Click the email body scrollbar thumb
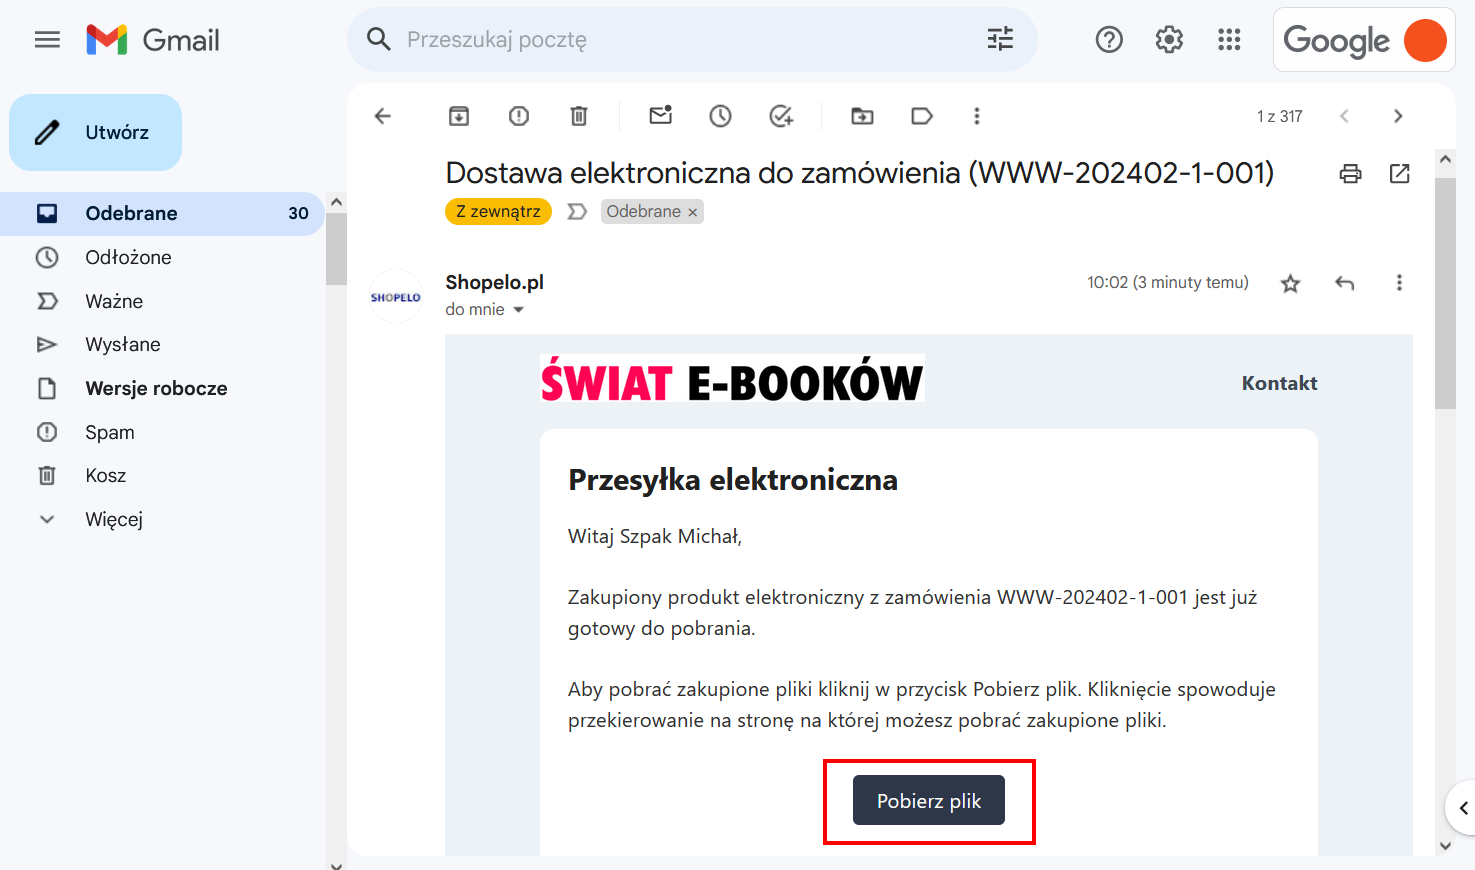This screenshot has width=1475, height=870. point(1445,294)
